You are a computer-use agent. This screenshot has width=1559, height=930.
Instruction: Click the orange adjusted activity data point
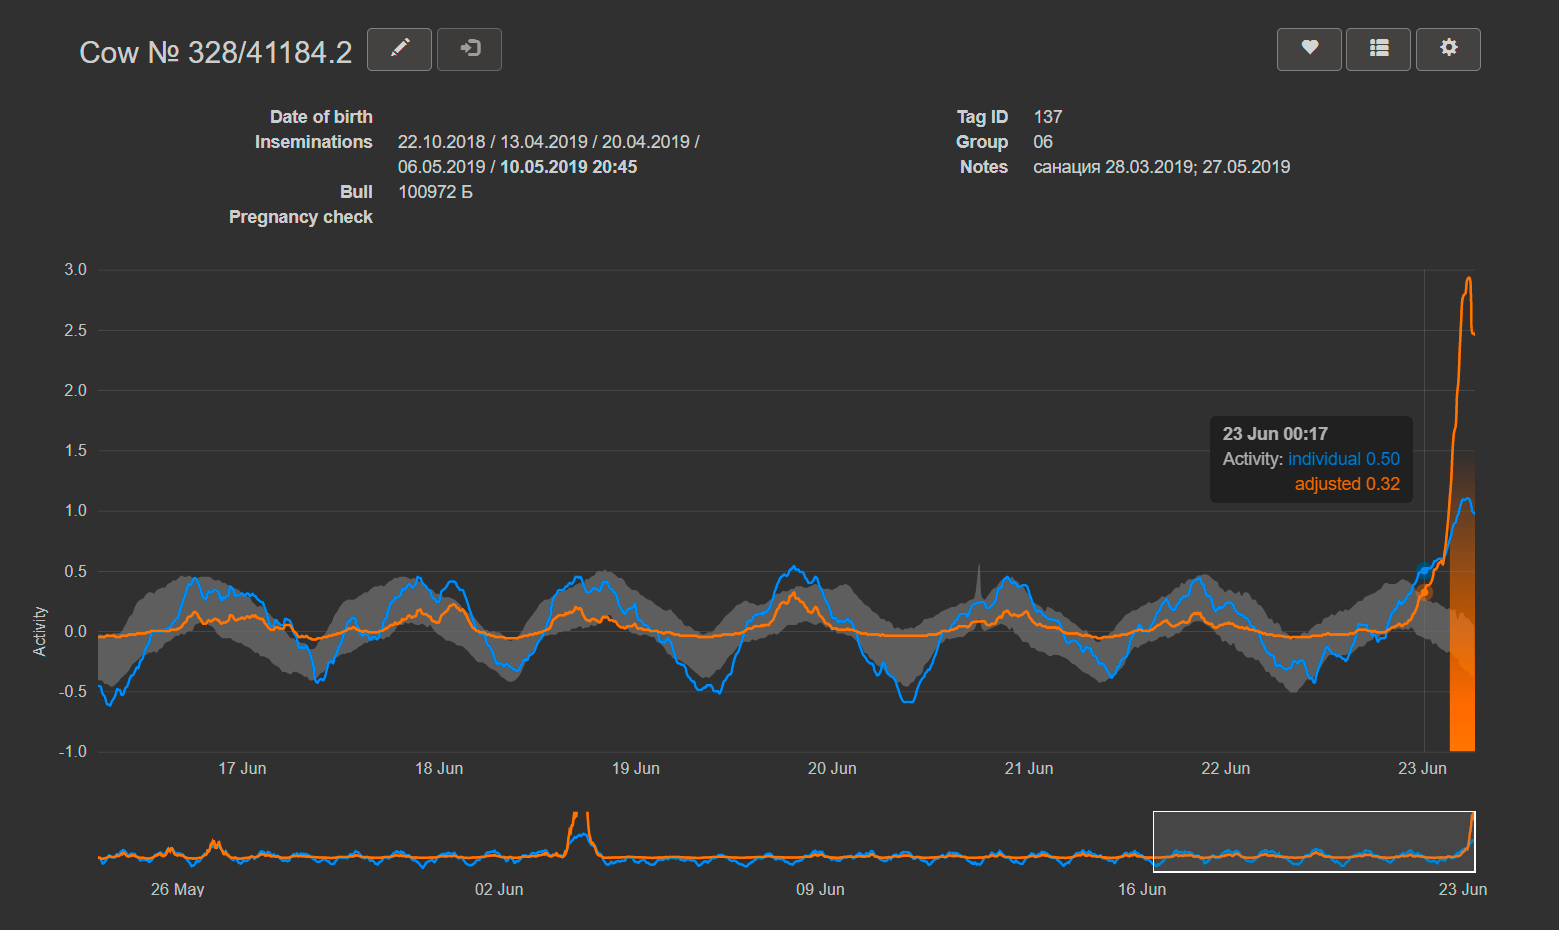[x=1424, y=593]
